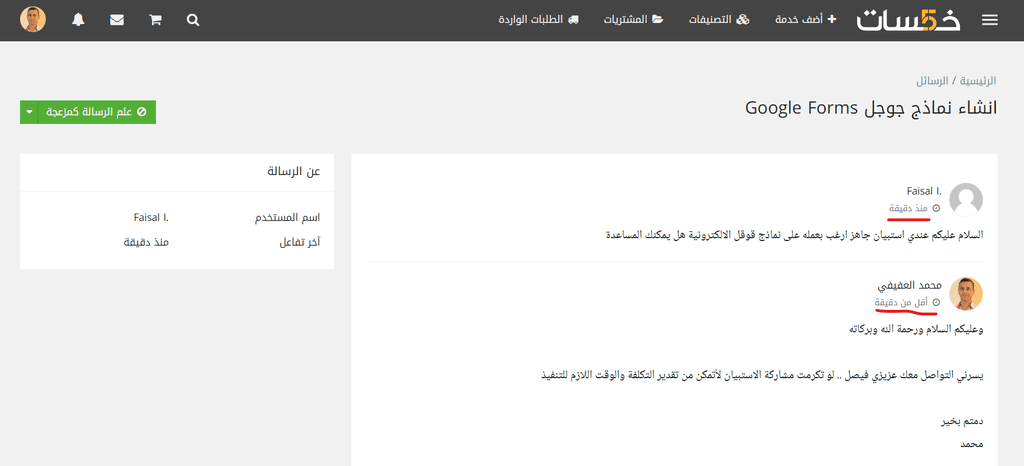The image size is (1024, 466).
Task: Go to الرئيسية breadcrumb link
Action: tap(979, 81)
